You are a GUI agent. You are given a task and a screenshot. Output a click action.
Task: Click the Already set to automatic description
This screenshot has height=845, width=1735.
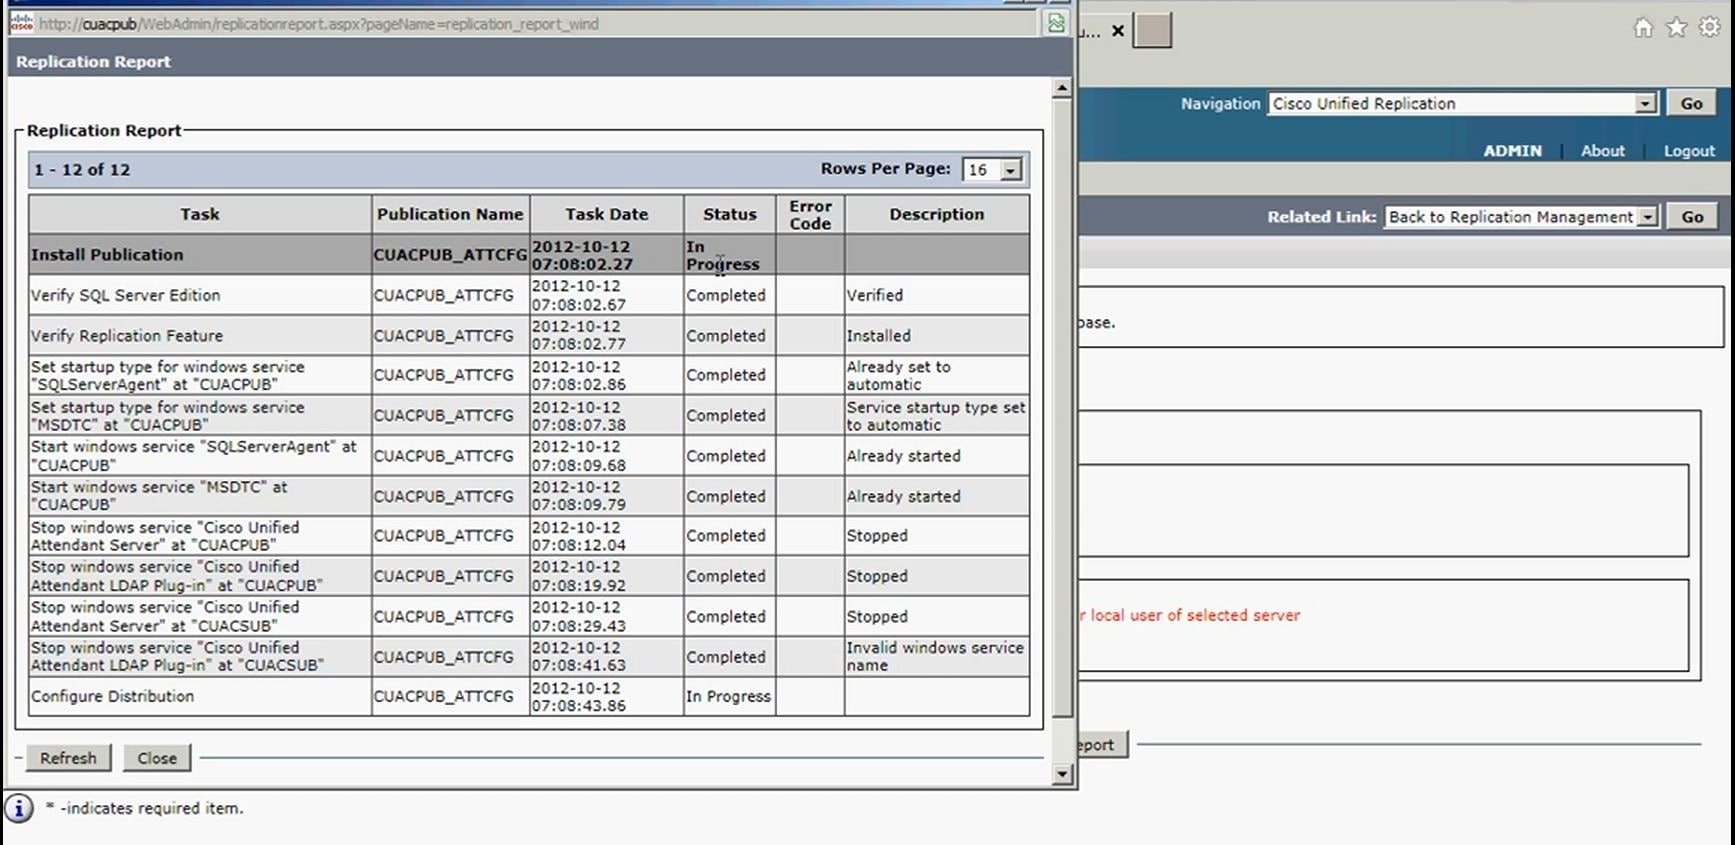tap(936, 375)
